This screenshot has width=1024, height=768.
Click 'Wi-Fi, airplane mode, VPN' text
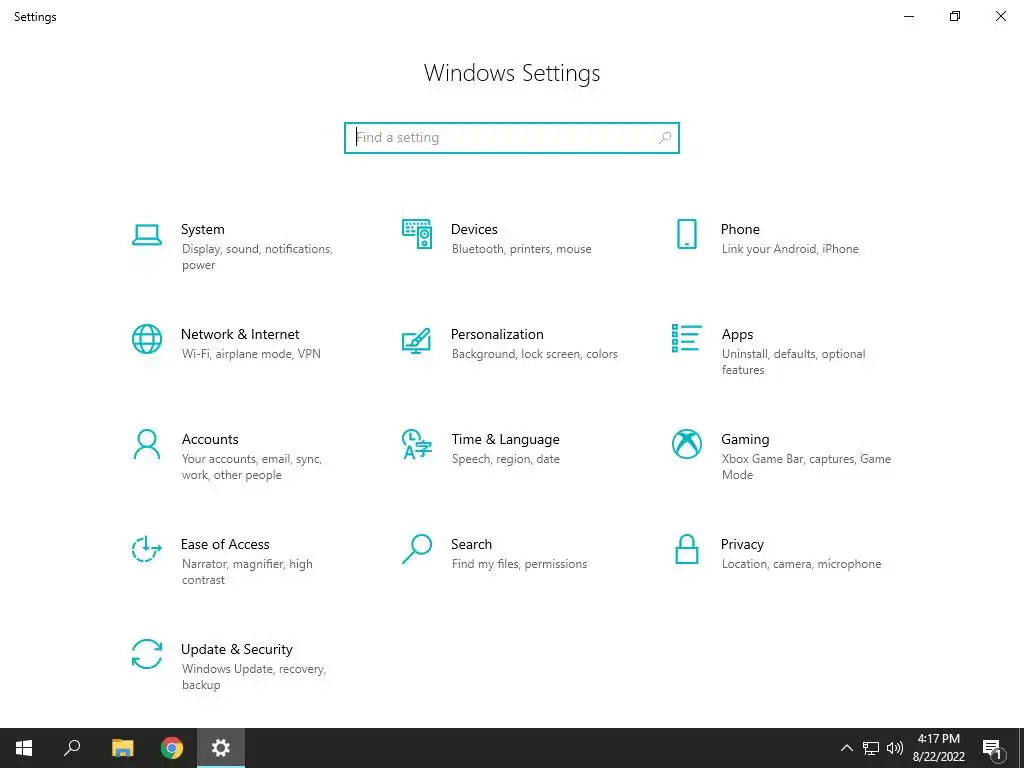point(251,354)
